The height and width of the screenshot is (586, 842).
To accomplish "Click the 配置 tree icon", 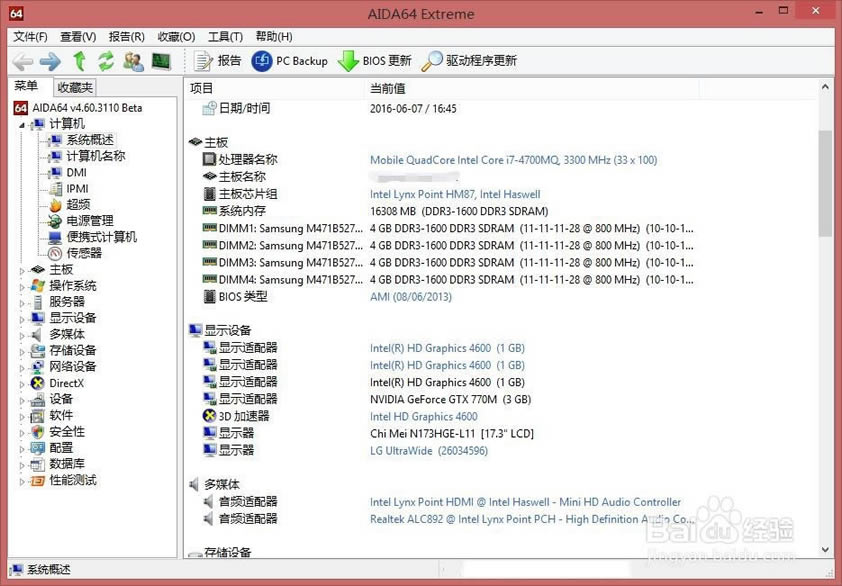I will click(x=38, y=448).
